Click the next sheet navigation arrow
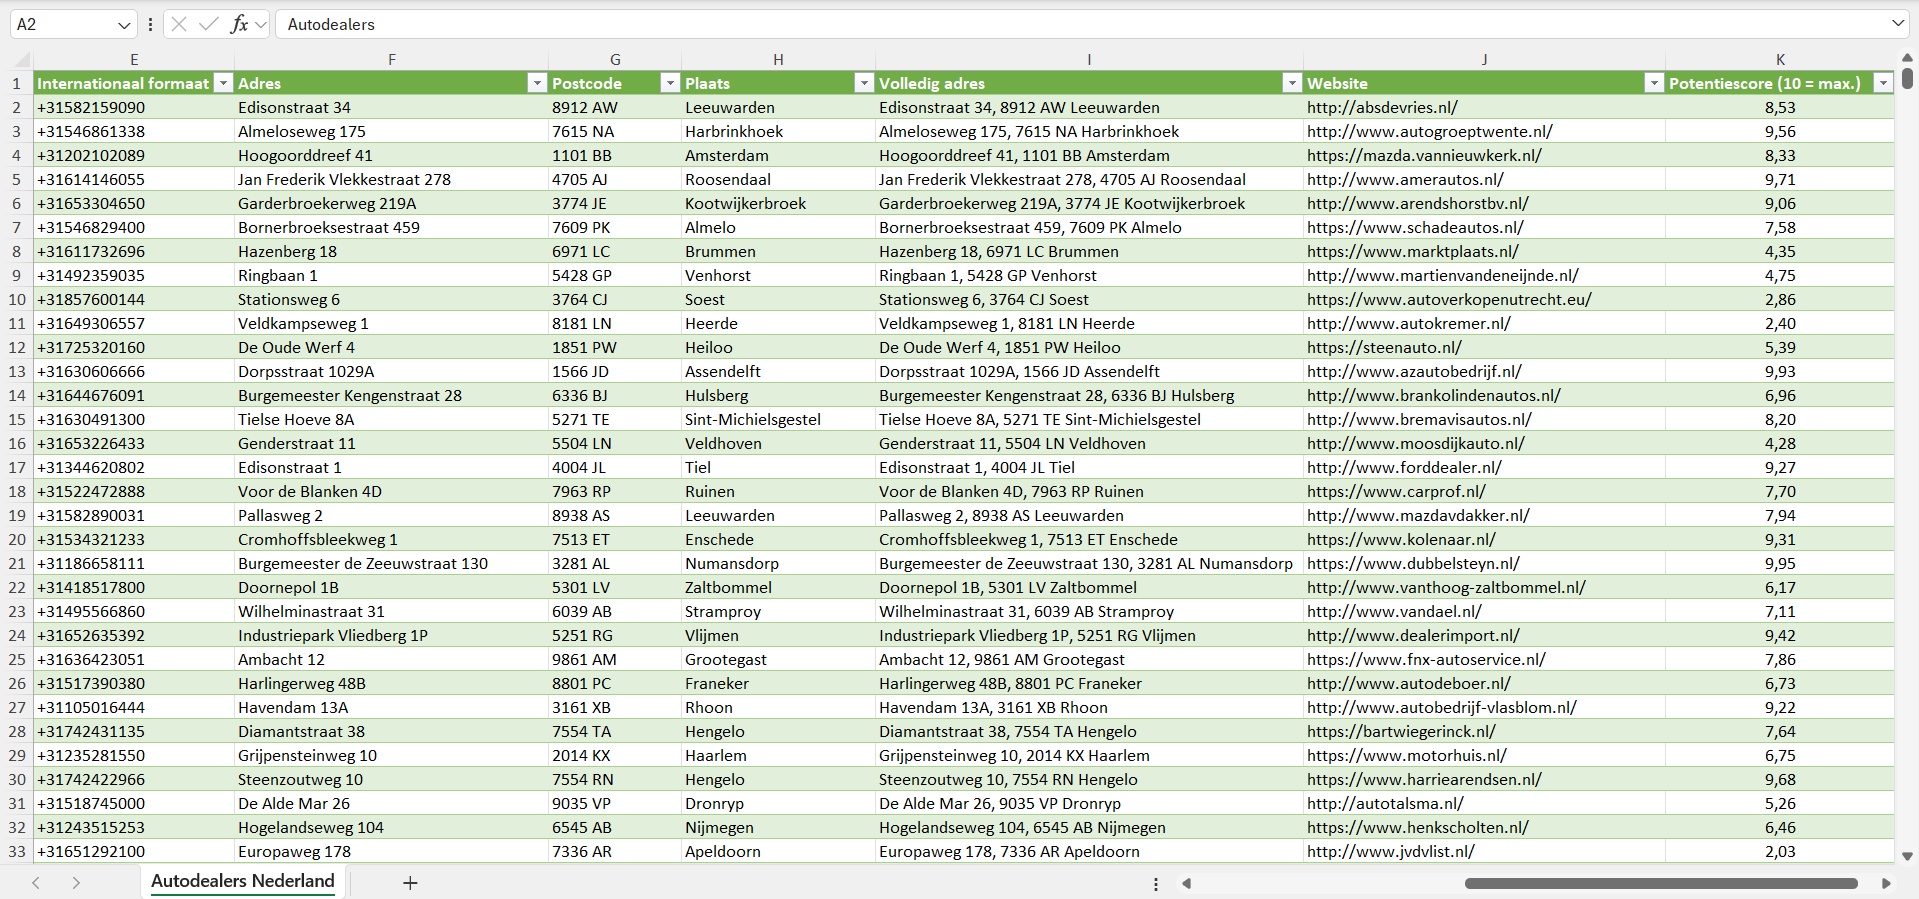Screen dimensions: 1919x899 76,883
